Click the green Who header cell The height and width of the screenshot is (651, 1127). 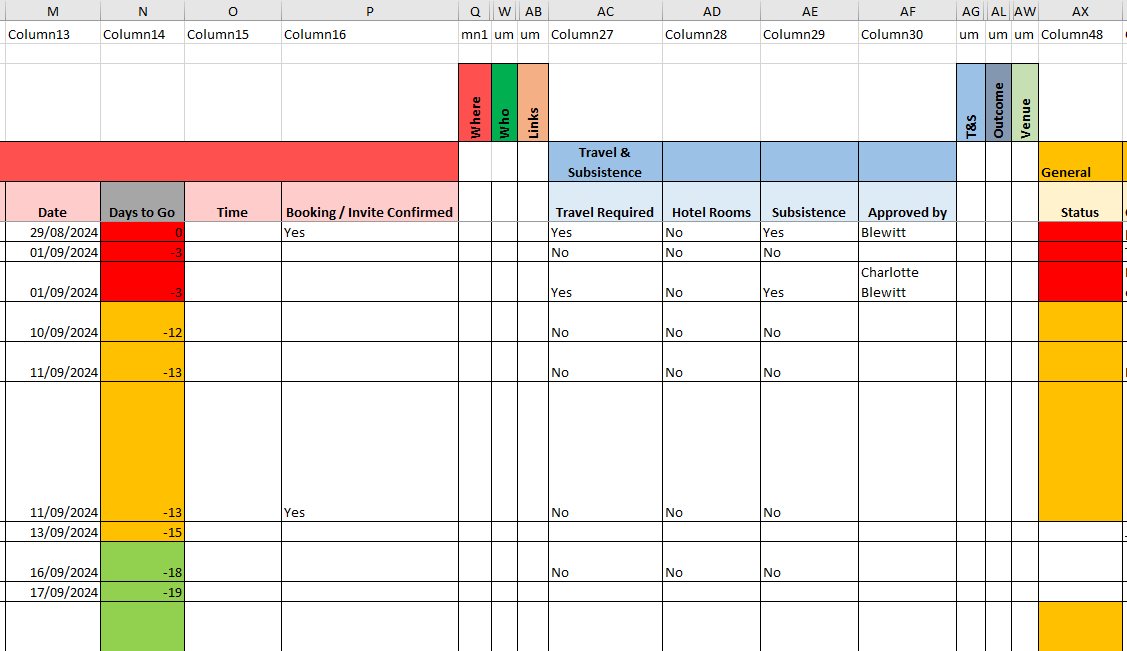[505, 102]
